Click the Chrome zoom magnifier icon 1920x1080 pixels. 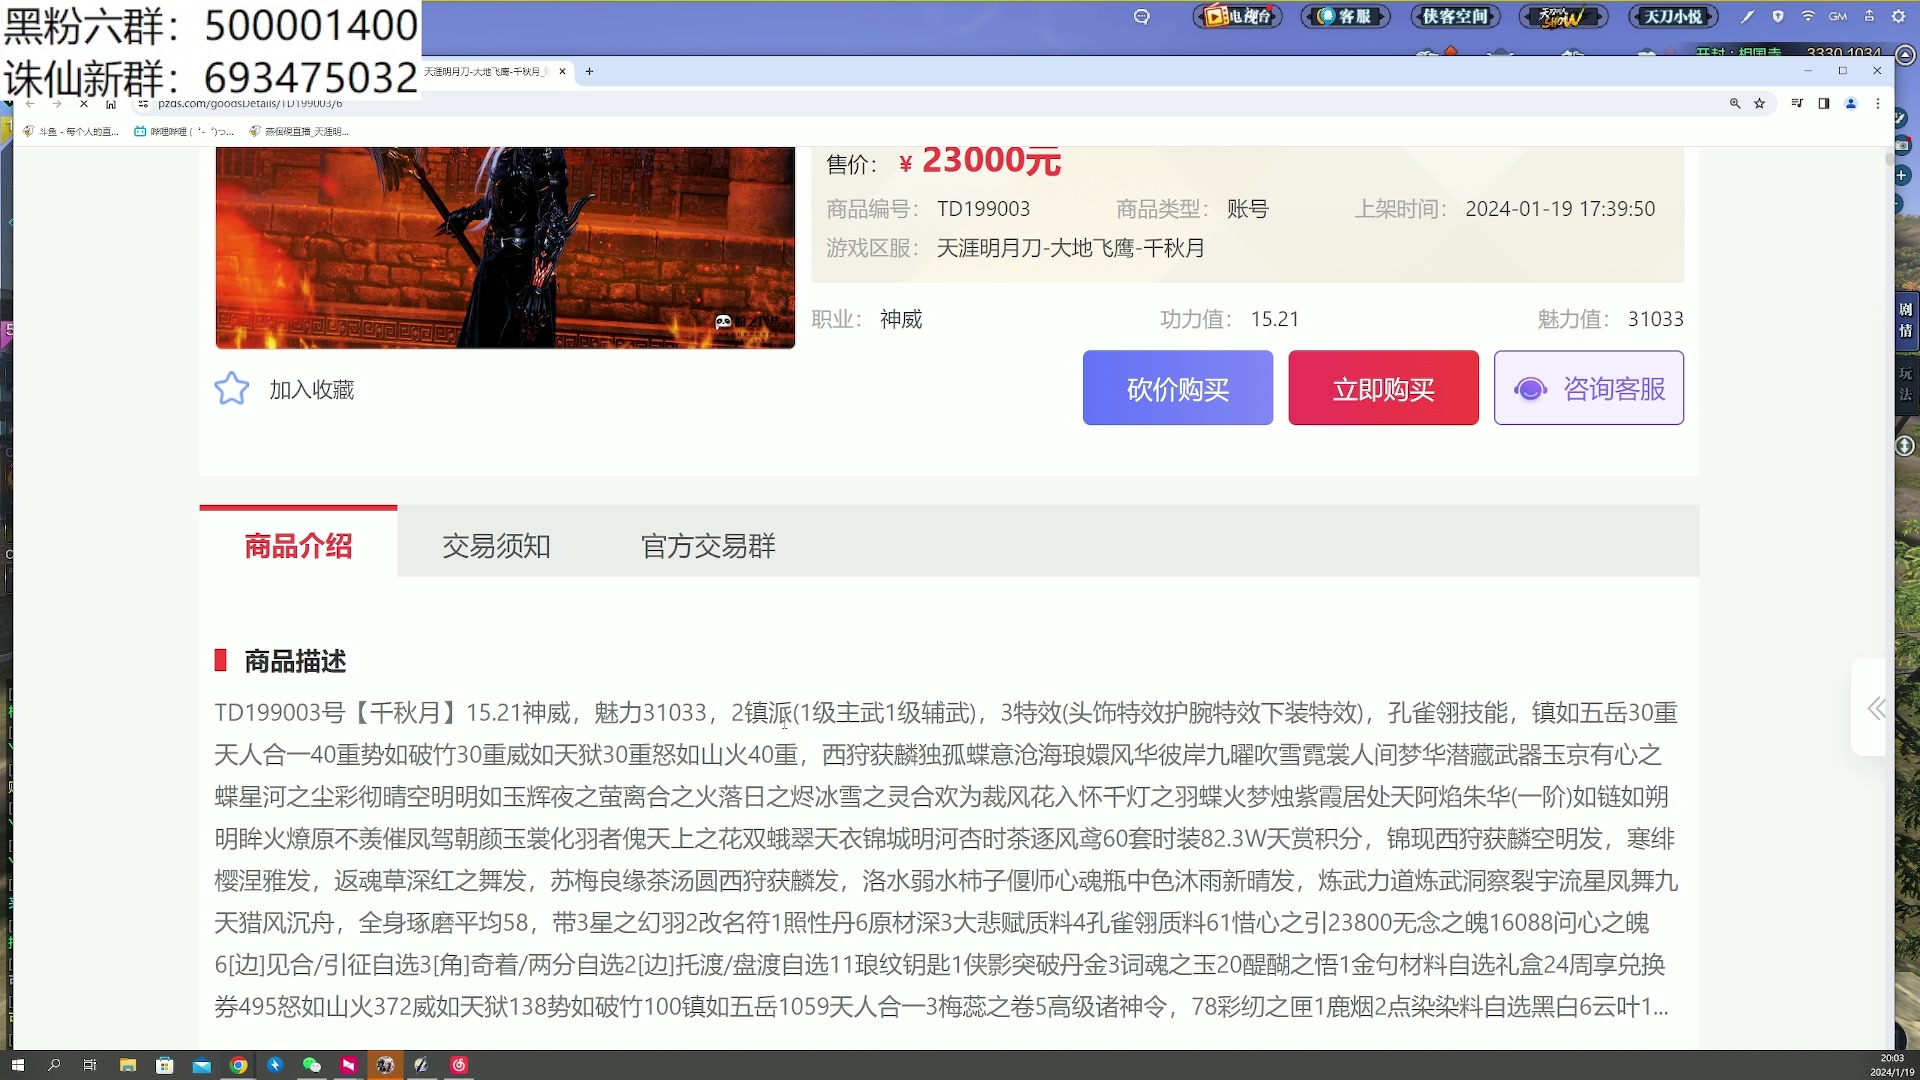pos(1735,103)
